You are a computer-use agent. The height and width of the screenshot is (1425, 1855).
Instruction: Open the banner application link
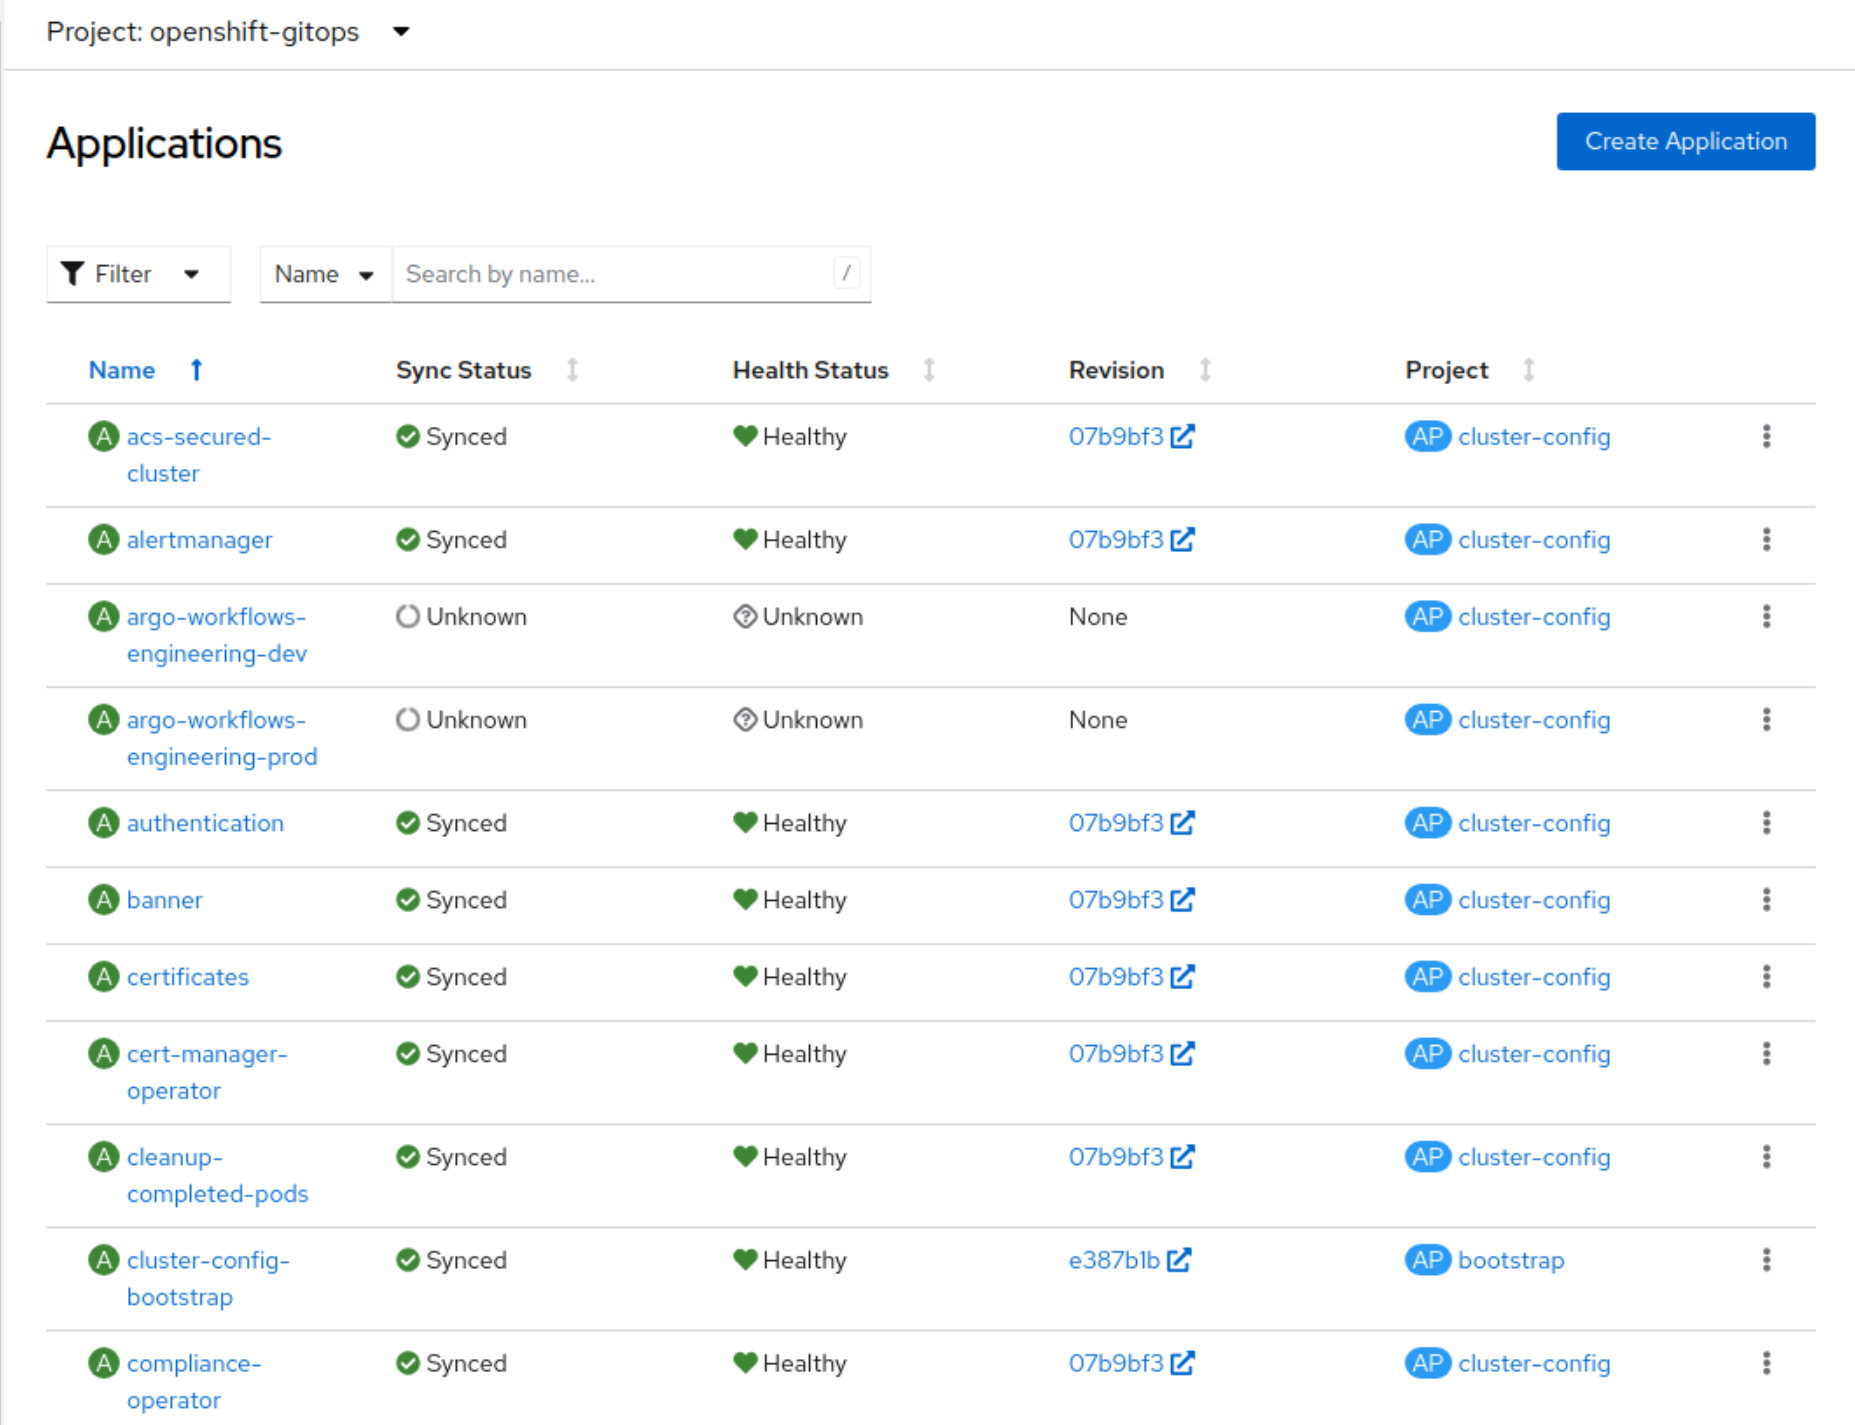164,900
